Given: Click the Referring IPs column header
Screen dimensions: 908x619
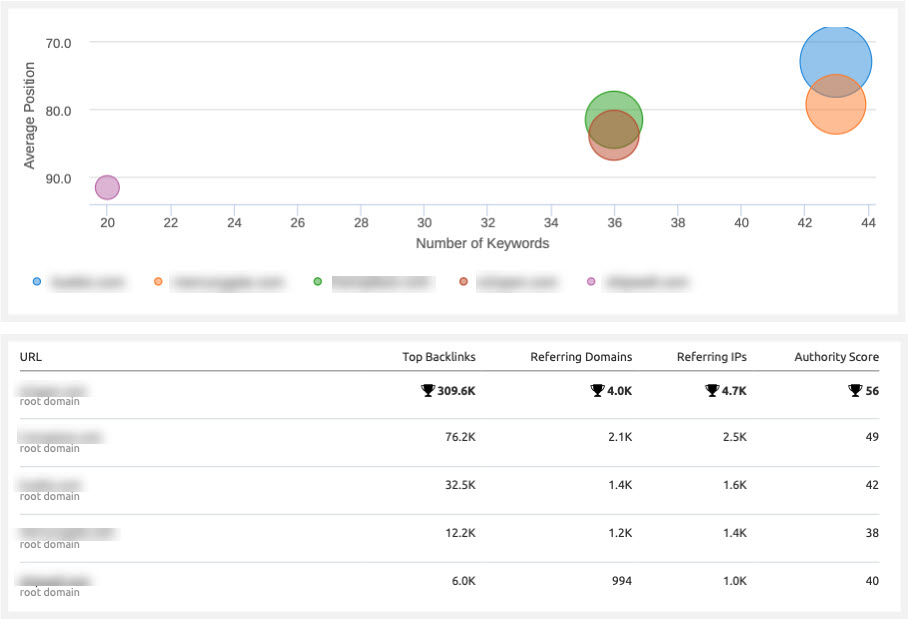Looking at the screenshot, I should (711, 356).
